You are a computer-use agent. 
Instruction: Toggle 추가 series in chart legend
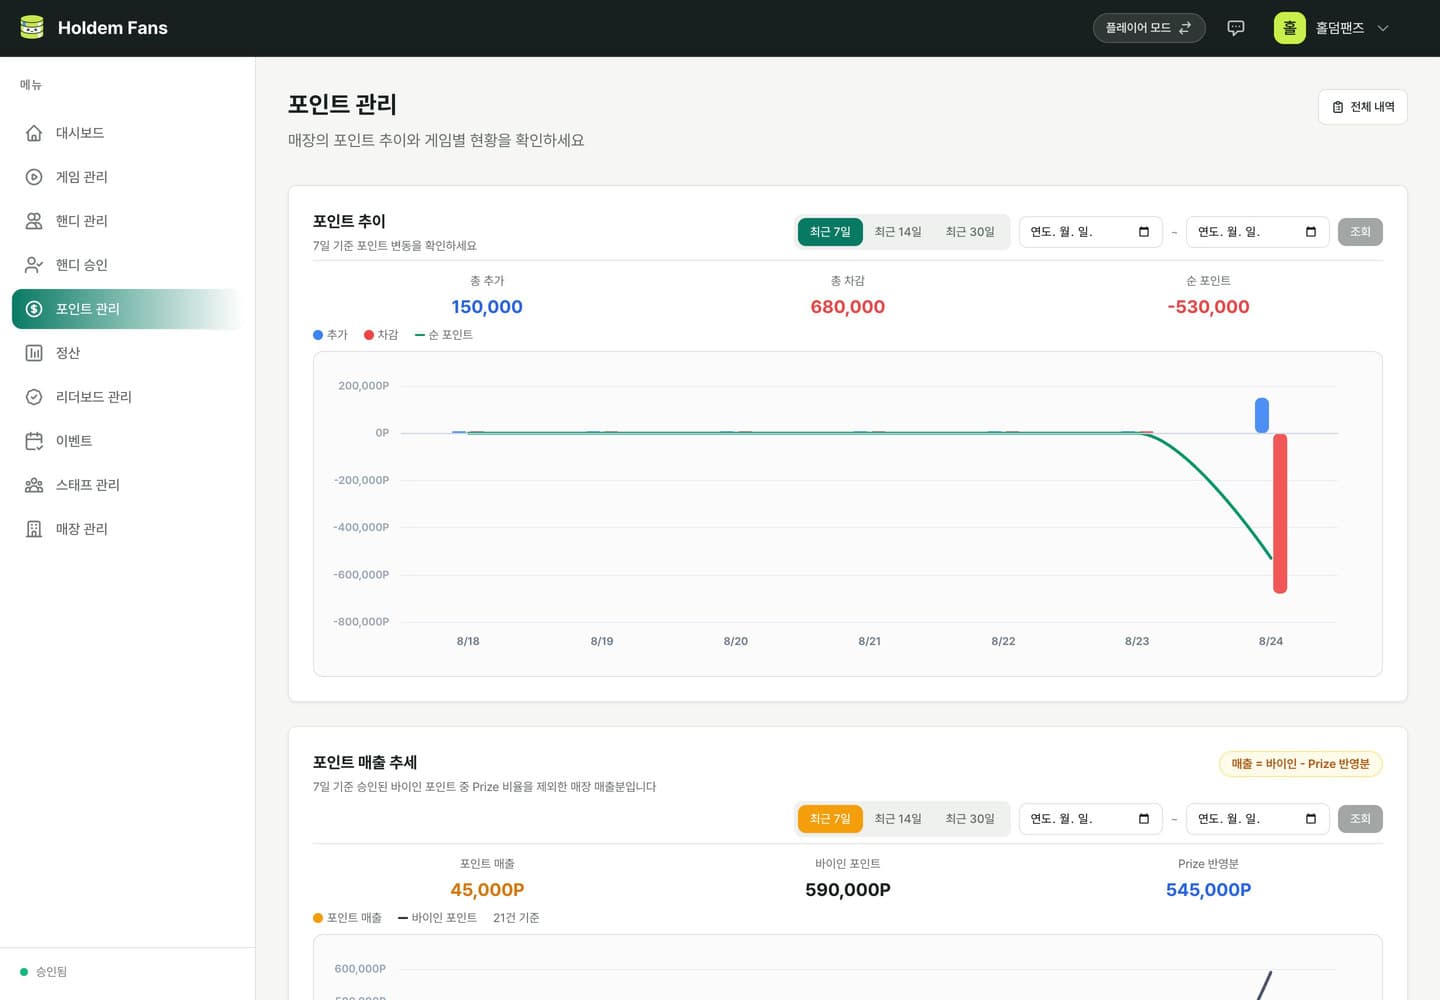pos(330,335)
